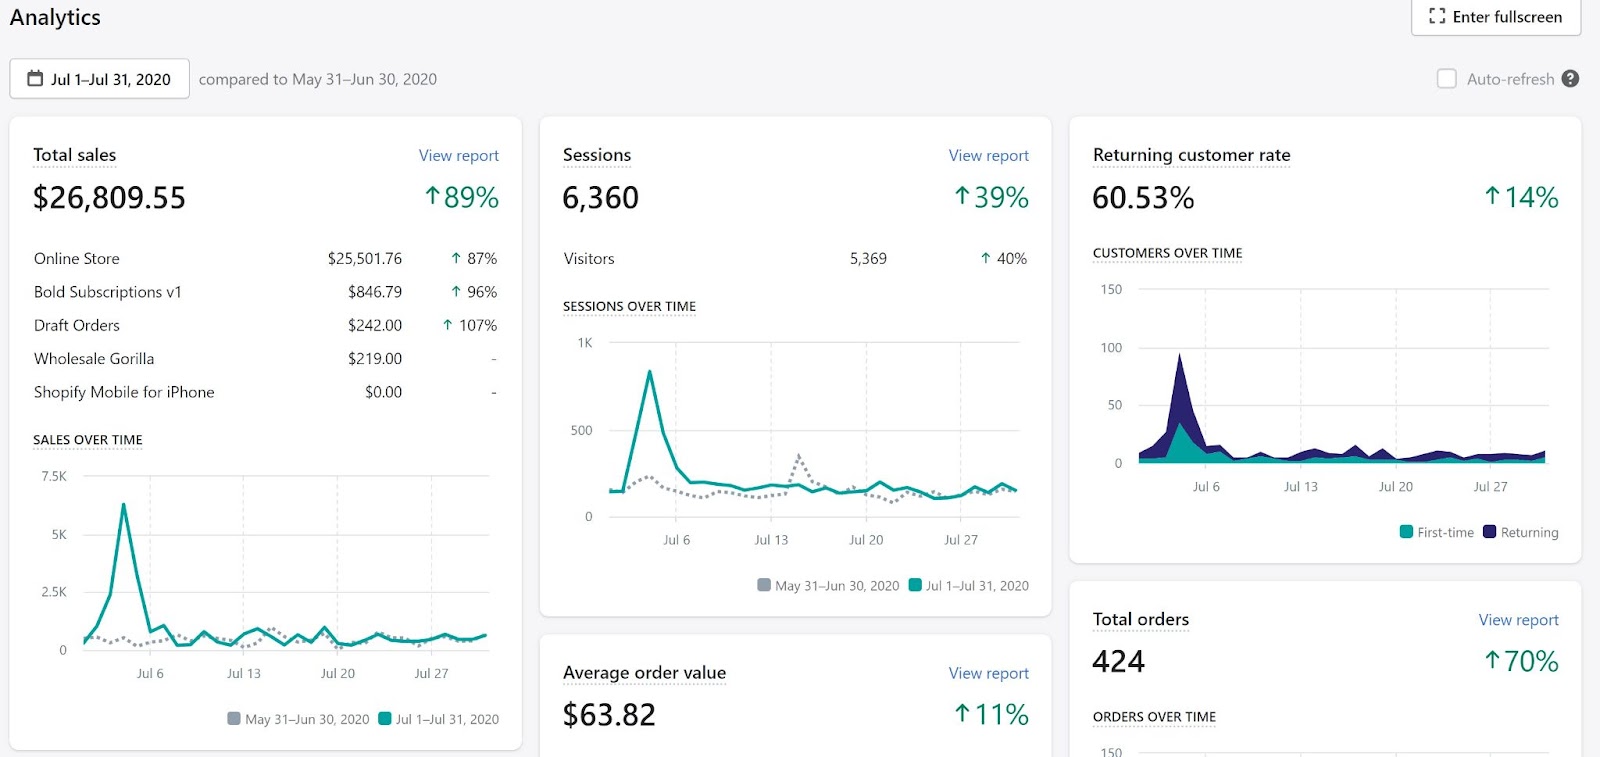Screen dimensions: 1600x757
Task: Click the up arrow beside 89% in Total sales
Action: point(432,196)
